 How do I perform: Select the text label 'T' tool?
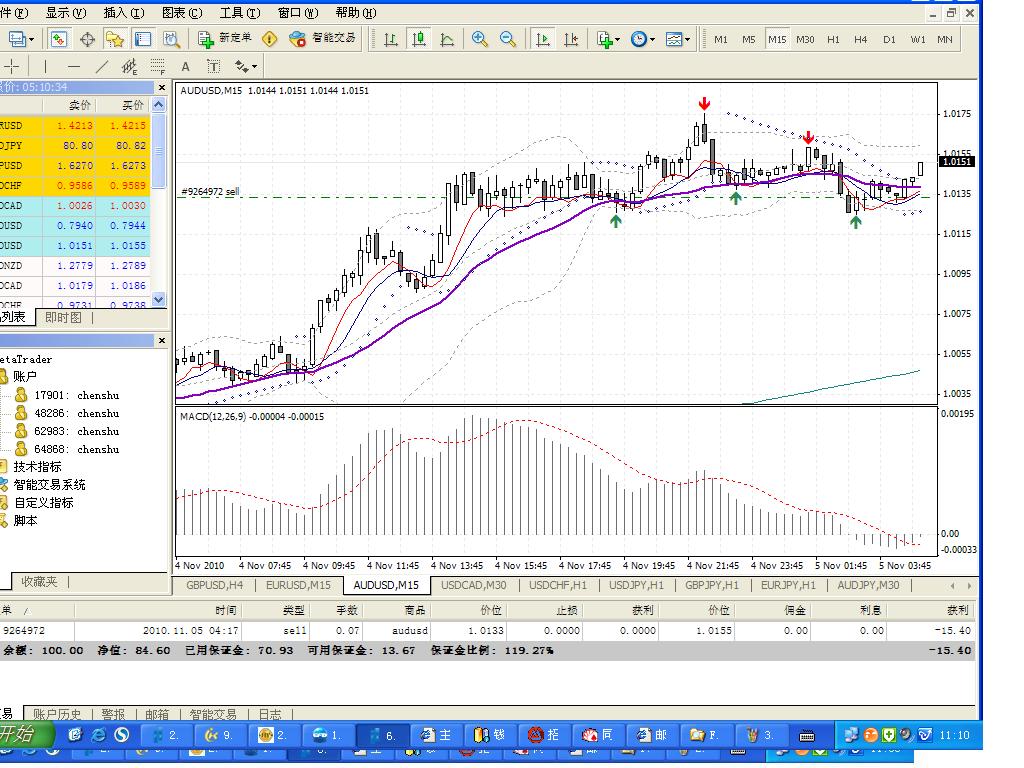point(214,66)
